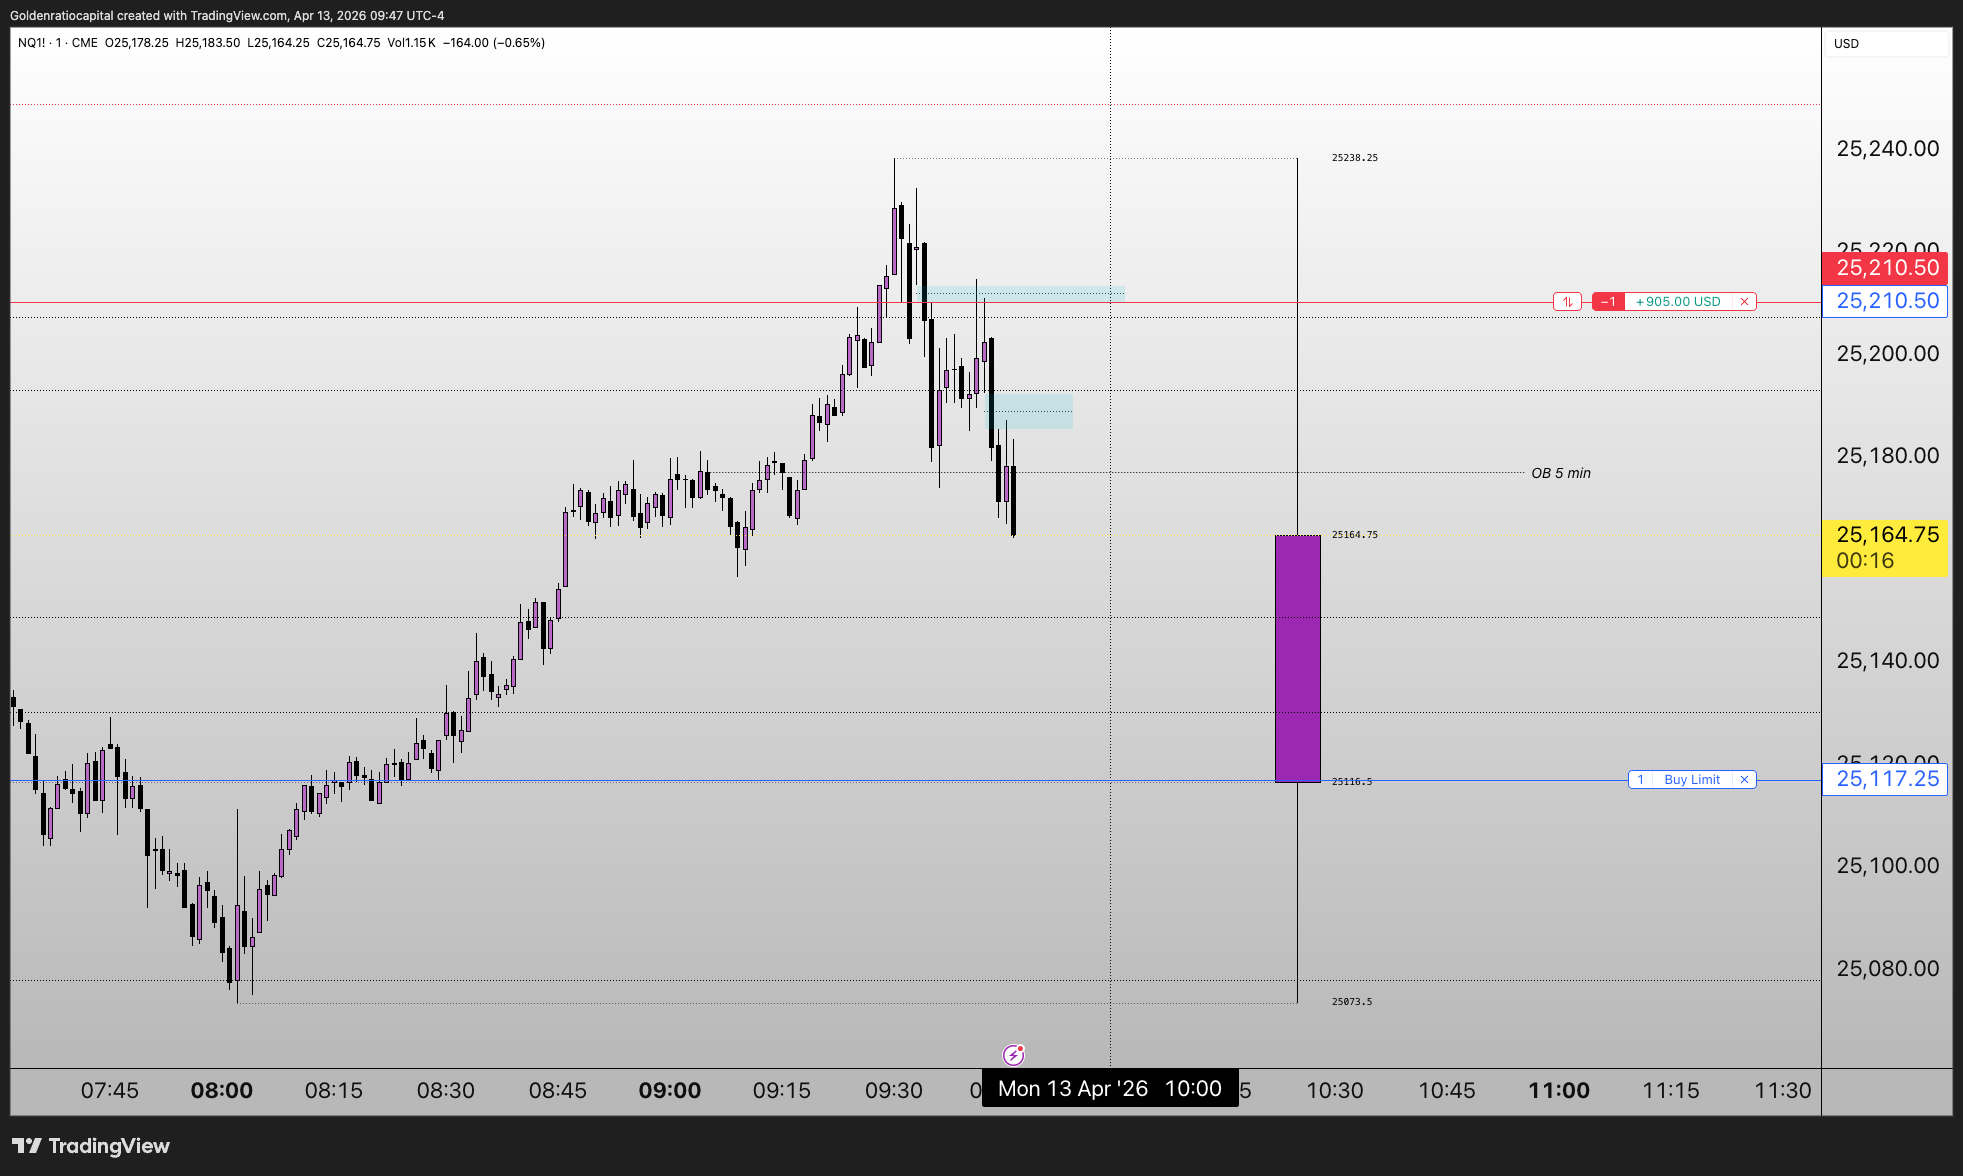This screenshot has width=1963, height=1176.
Task: Click the L25,164.25 low value
Action: point(278,43)
